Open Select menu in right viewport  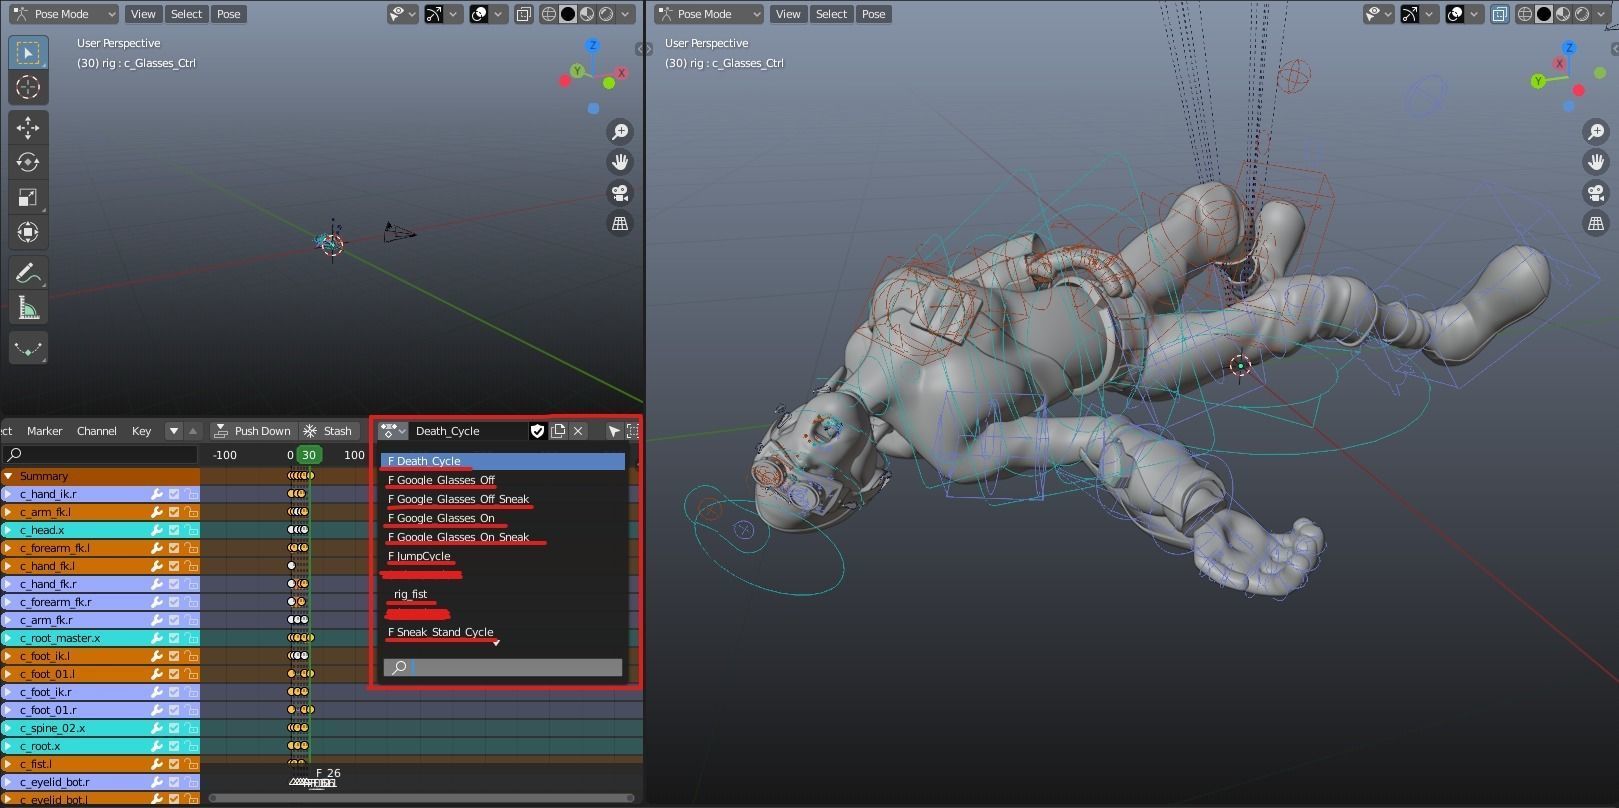(831, 14)
